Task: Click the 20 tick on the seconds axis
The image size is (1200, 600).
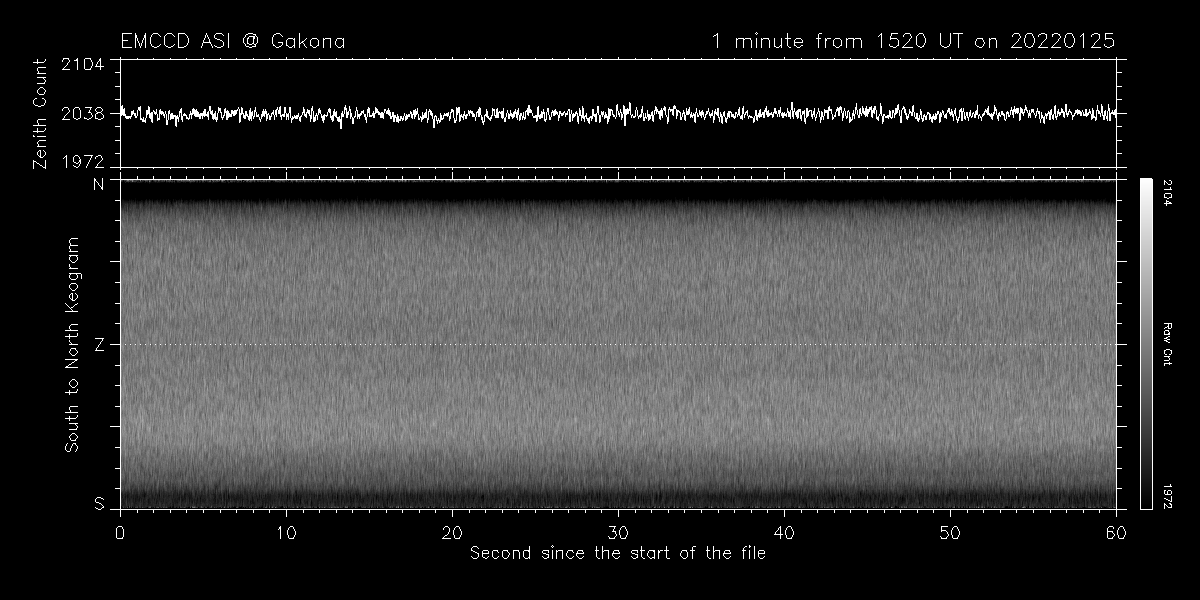Action: (x=452, y=531)
